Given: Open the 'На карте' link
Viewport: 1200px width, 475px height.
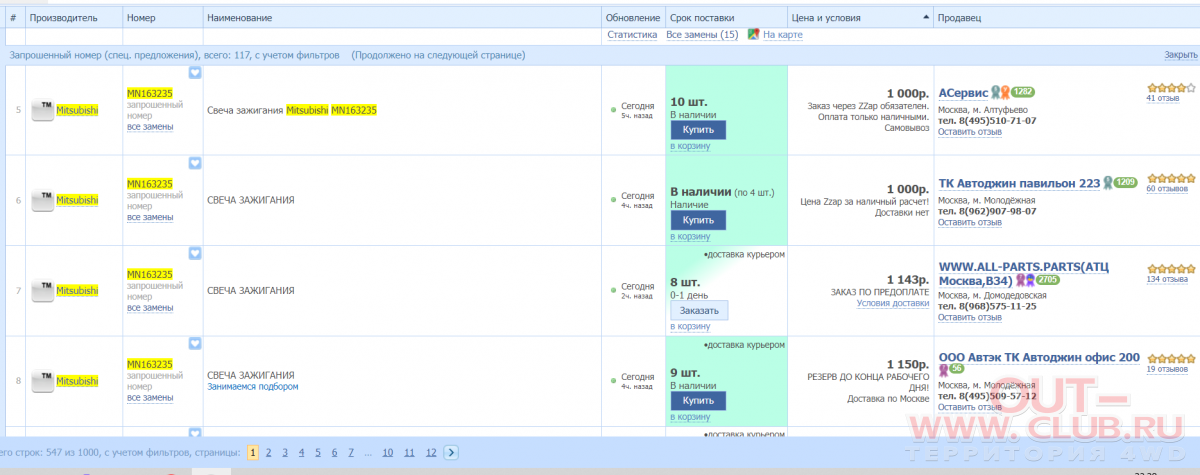Looking at the screenshot, I should click(782, 35).
